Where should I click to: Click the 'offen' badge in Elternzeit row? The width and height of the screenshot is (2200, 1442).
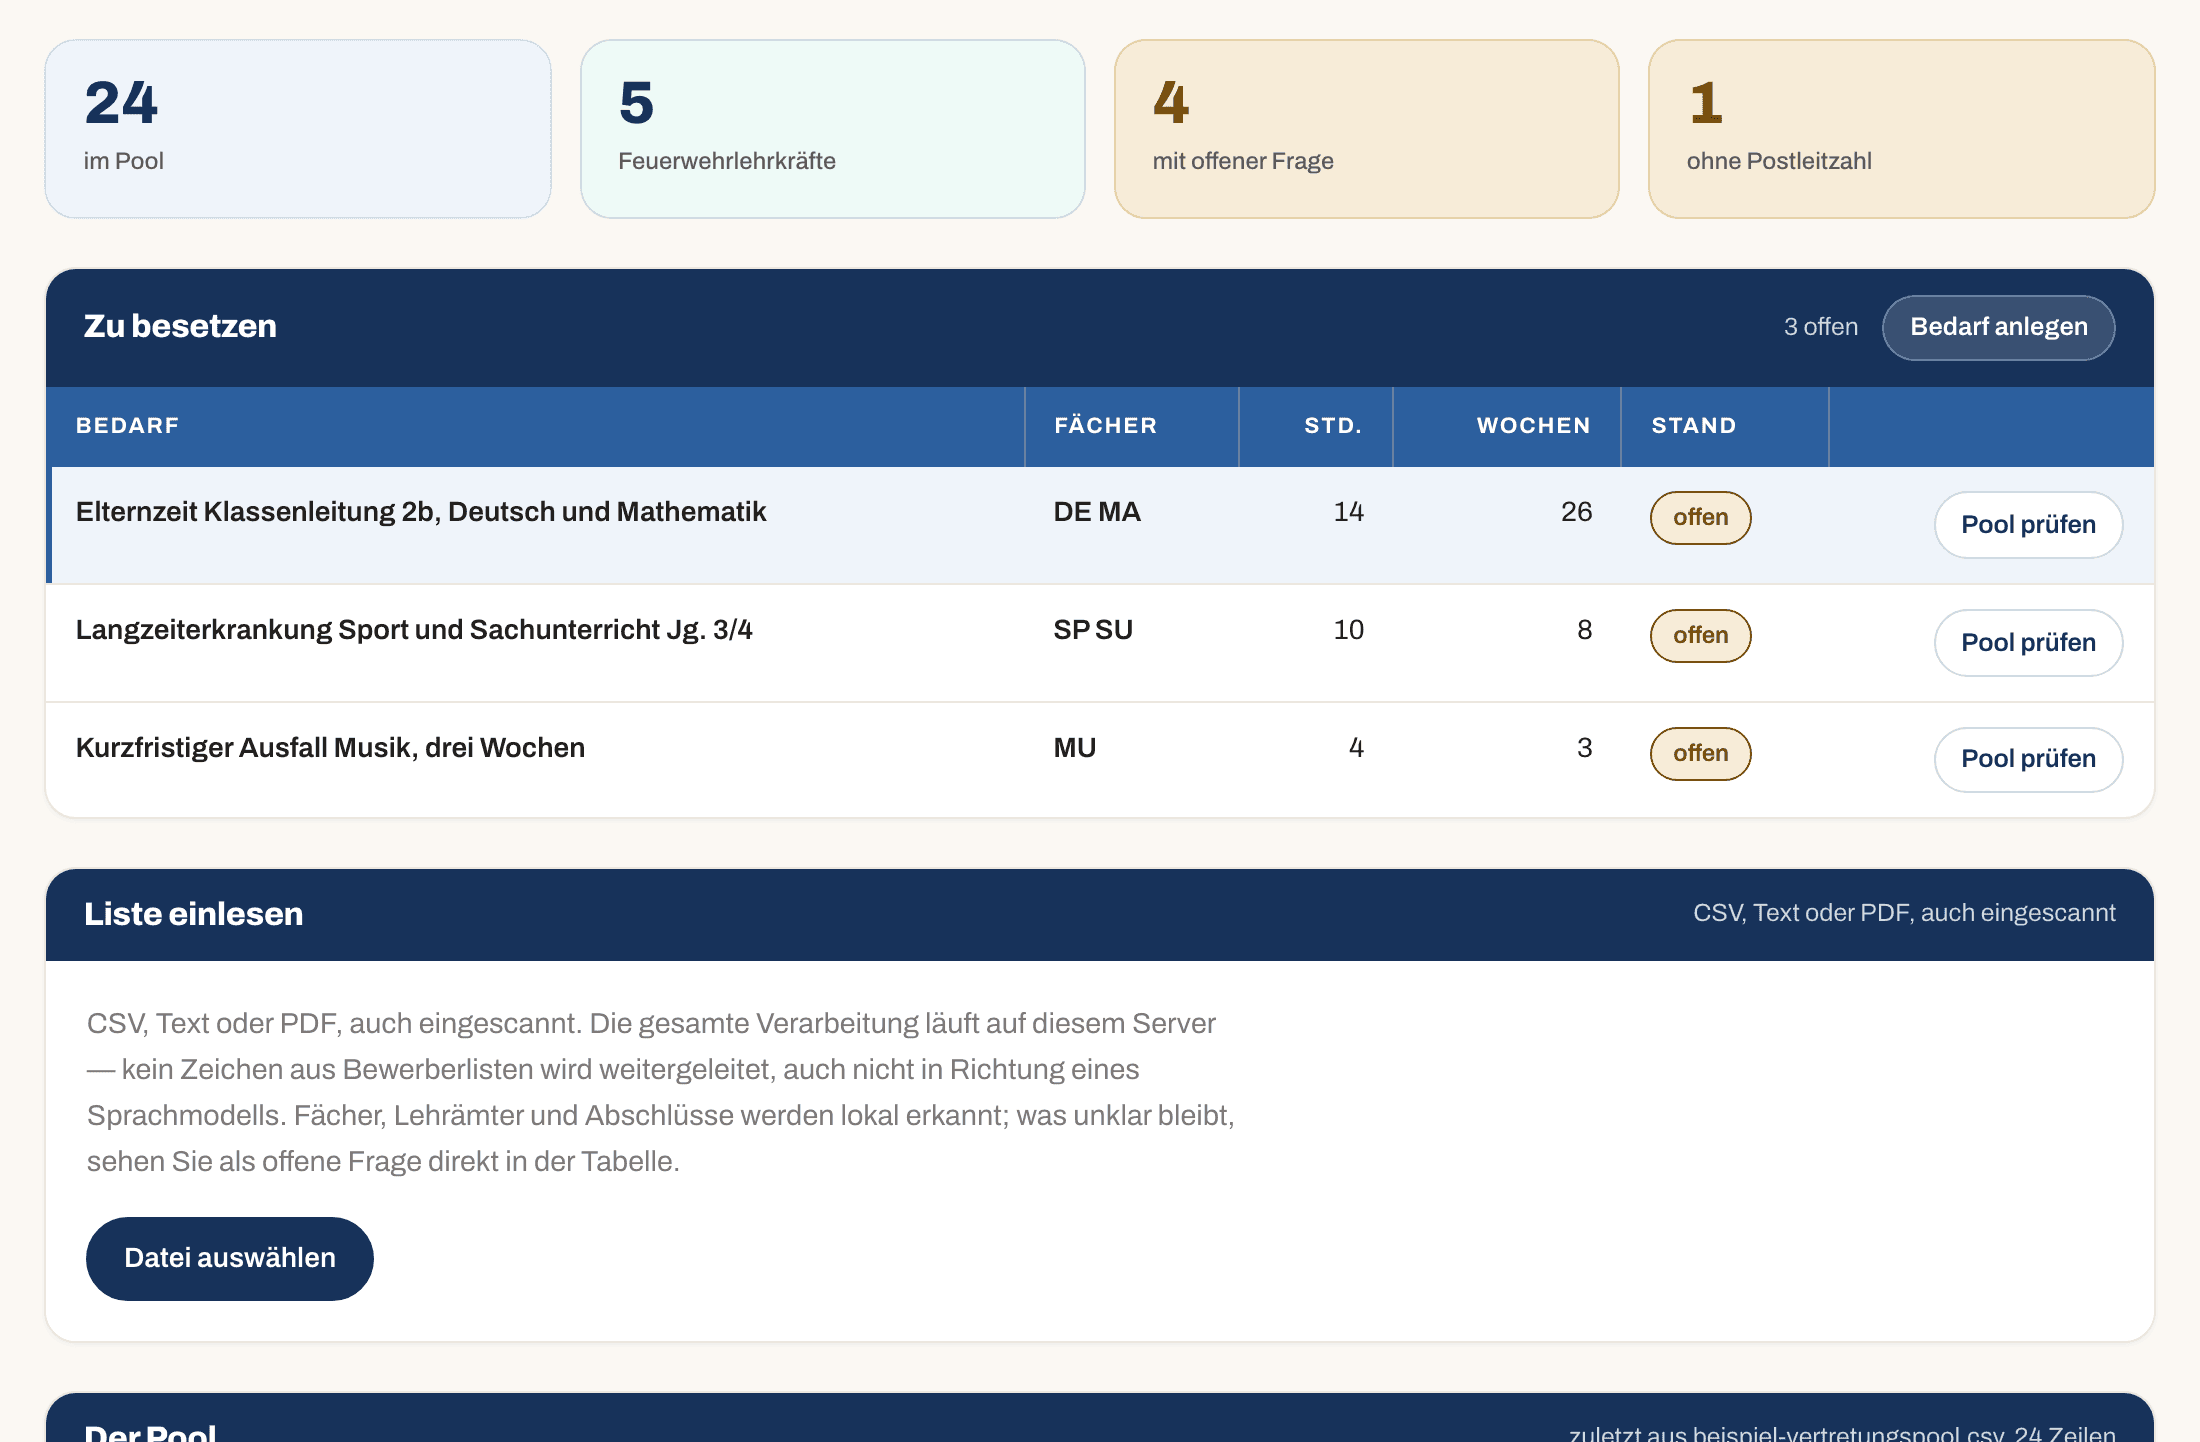point(1700,518)
